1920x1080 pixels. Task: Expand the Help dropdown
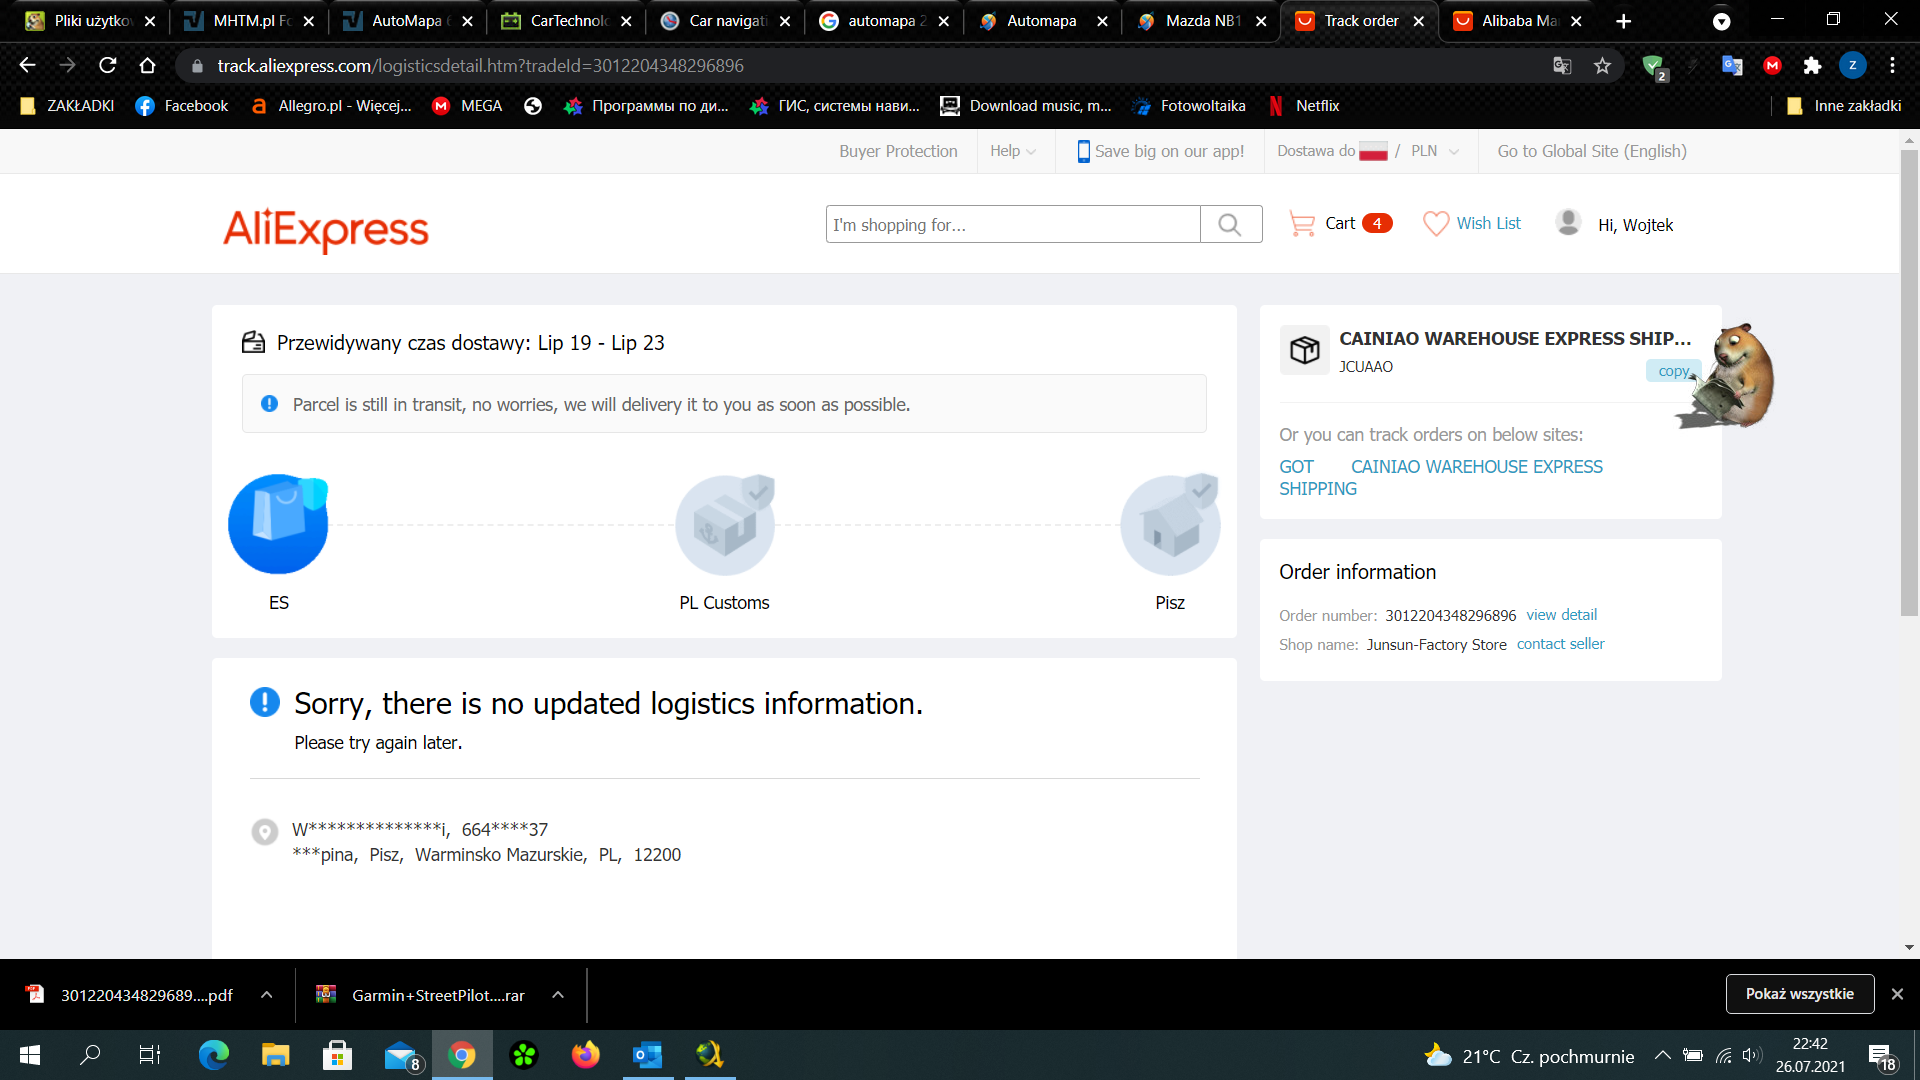[x=1013, y=151]
